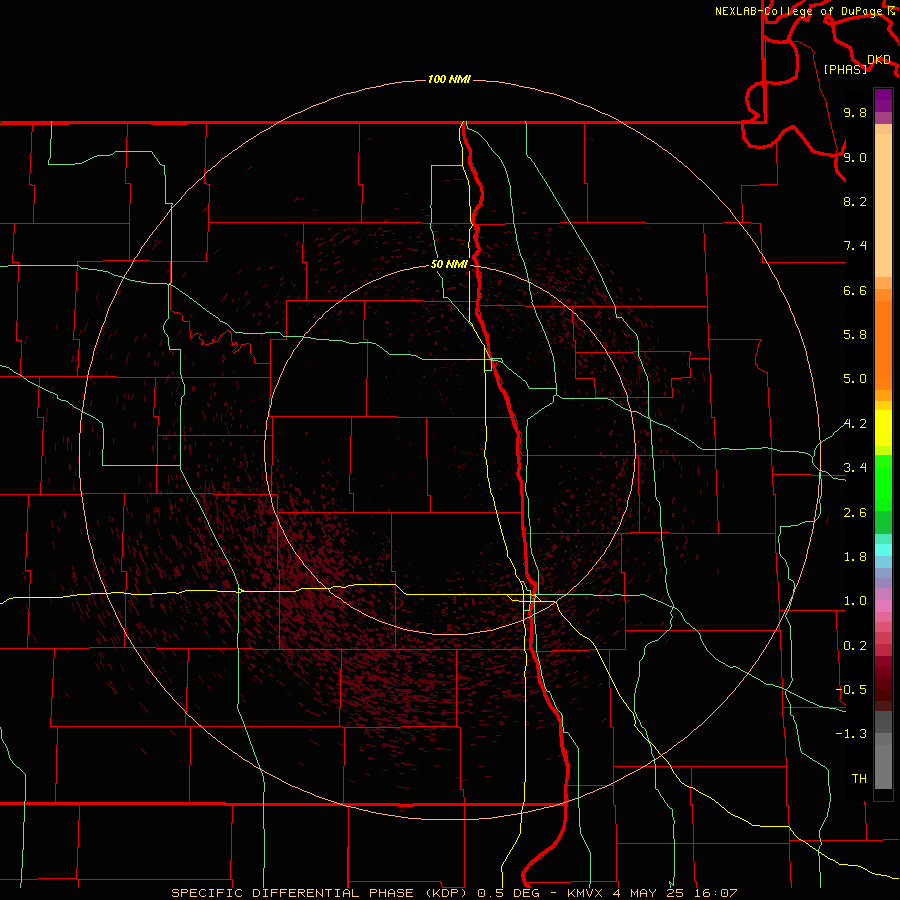Image resolution: width=900 pixels, height=900 pixels.
Task: Click the -1.3 scale label
Action: tap(851, 734)
